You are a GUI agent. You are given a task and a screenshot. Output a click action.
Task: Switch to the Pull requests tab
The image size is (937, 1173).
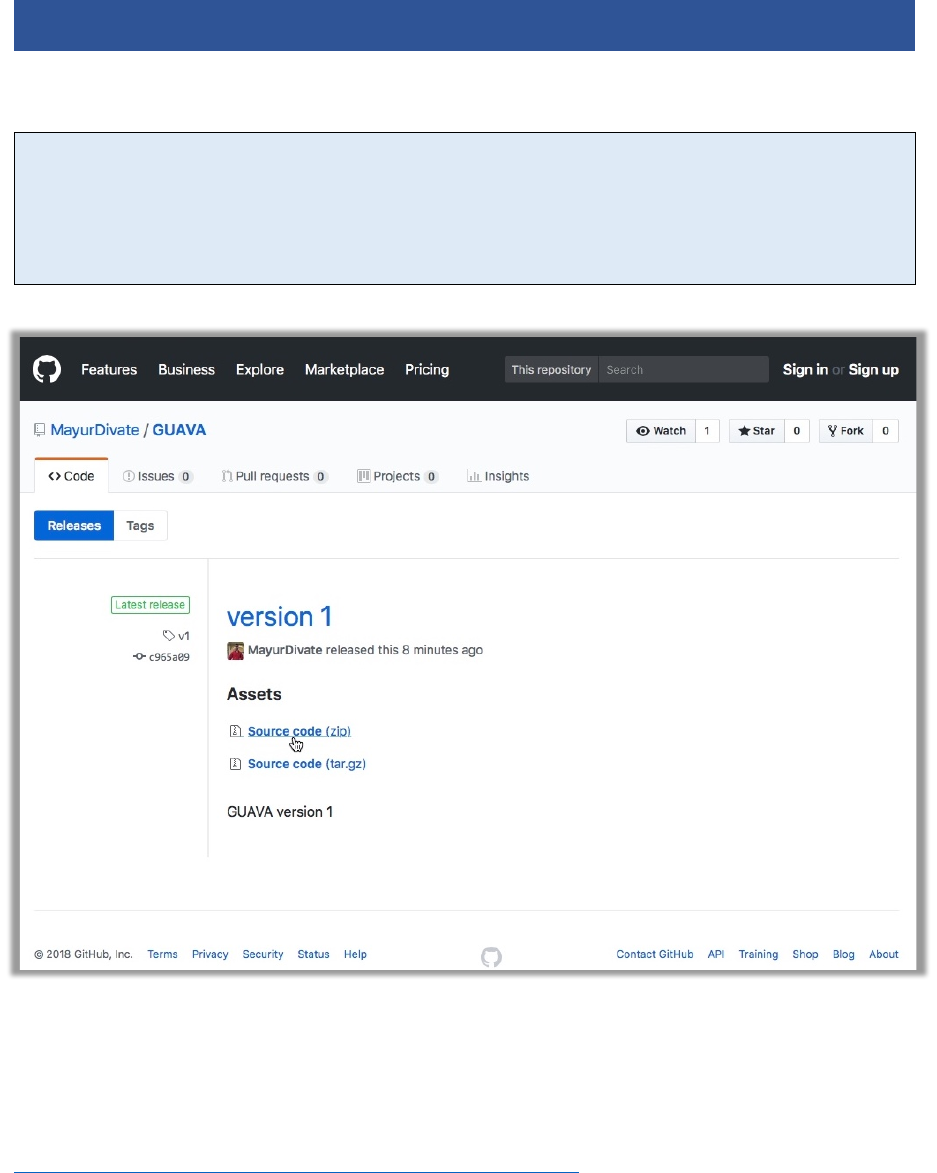[274, 477]
